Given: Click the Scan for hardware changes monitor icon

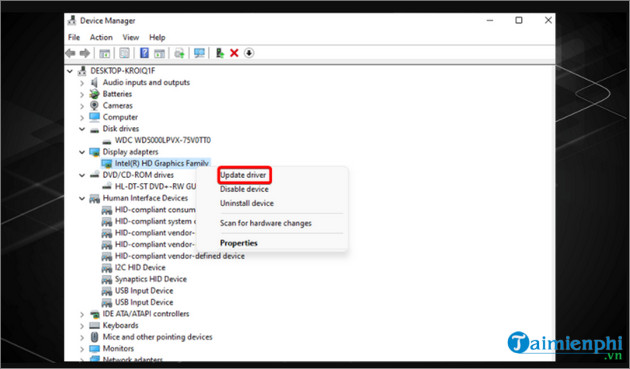Looking at the screenshot, I should coord(199,53).
